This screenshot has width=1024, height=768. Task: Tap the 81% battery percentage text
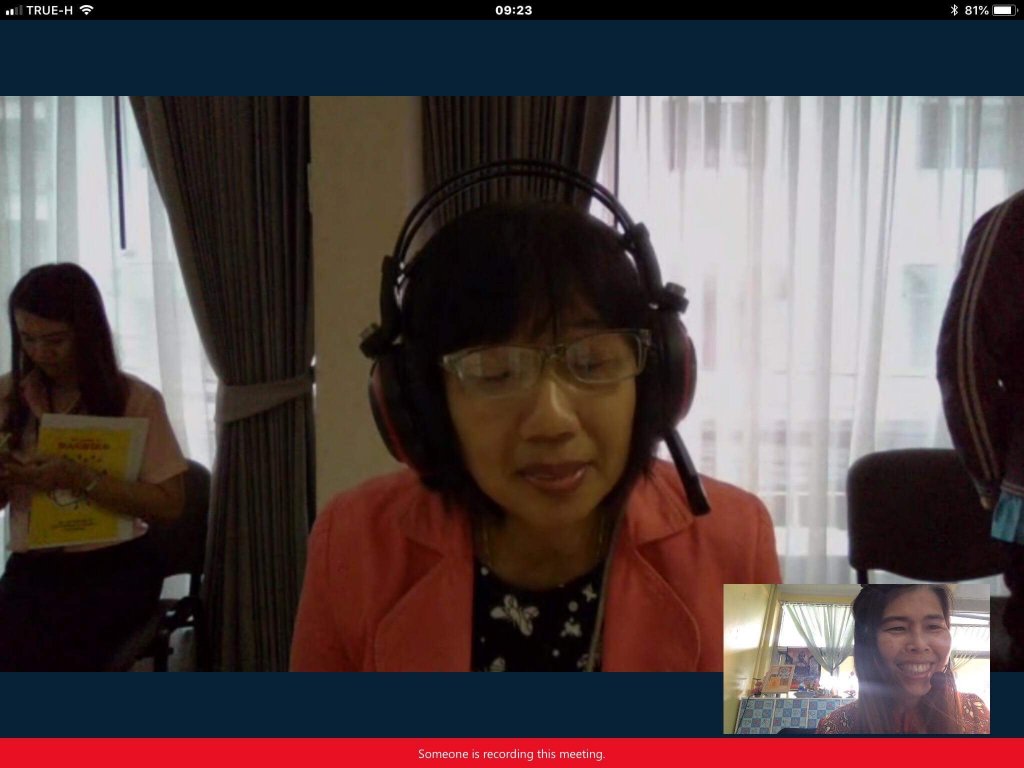pos(976,10)
